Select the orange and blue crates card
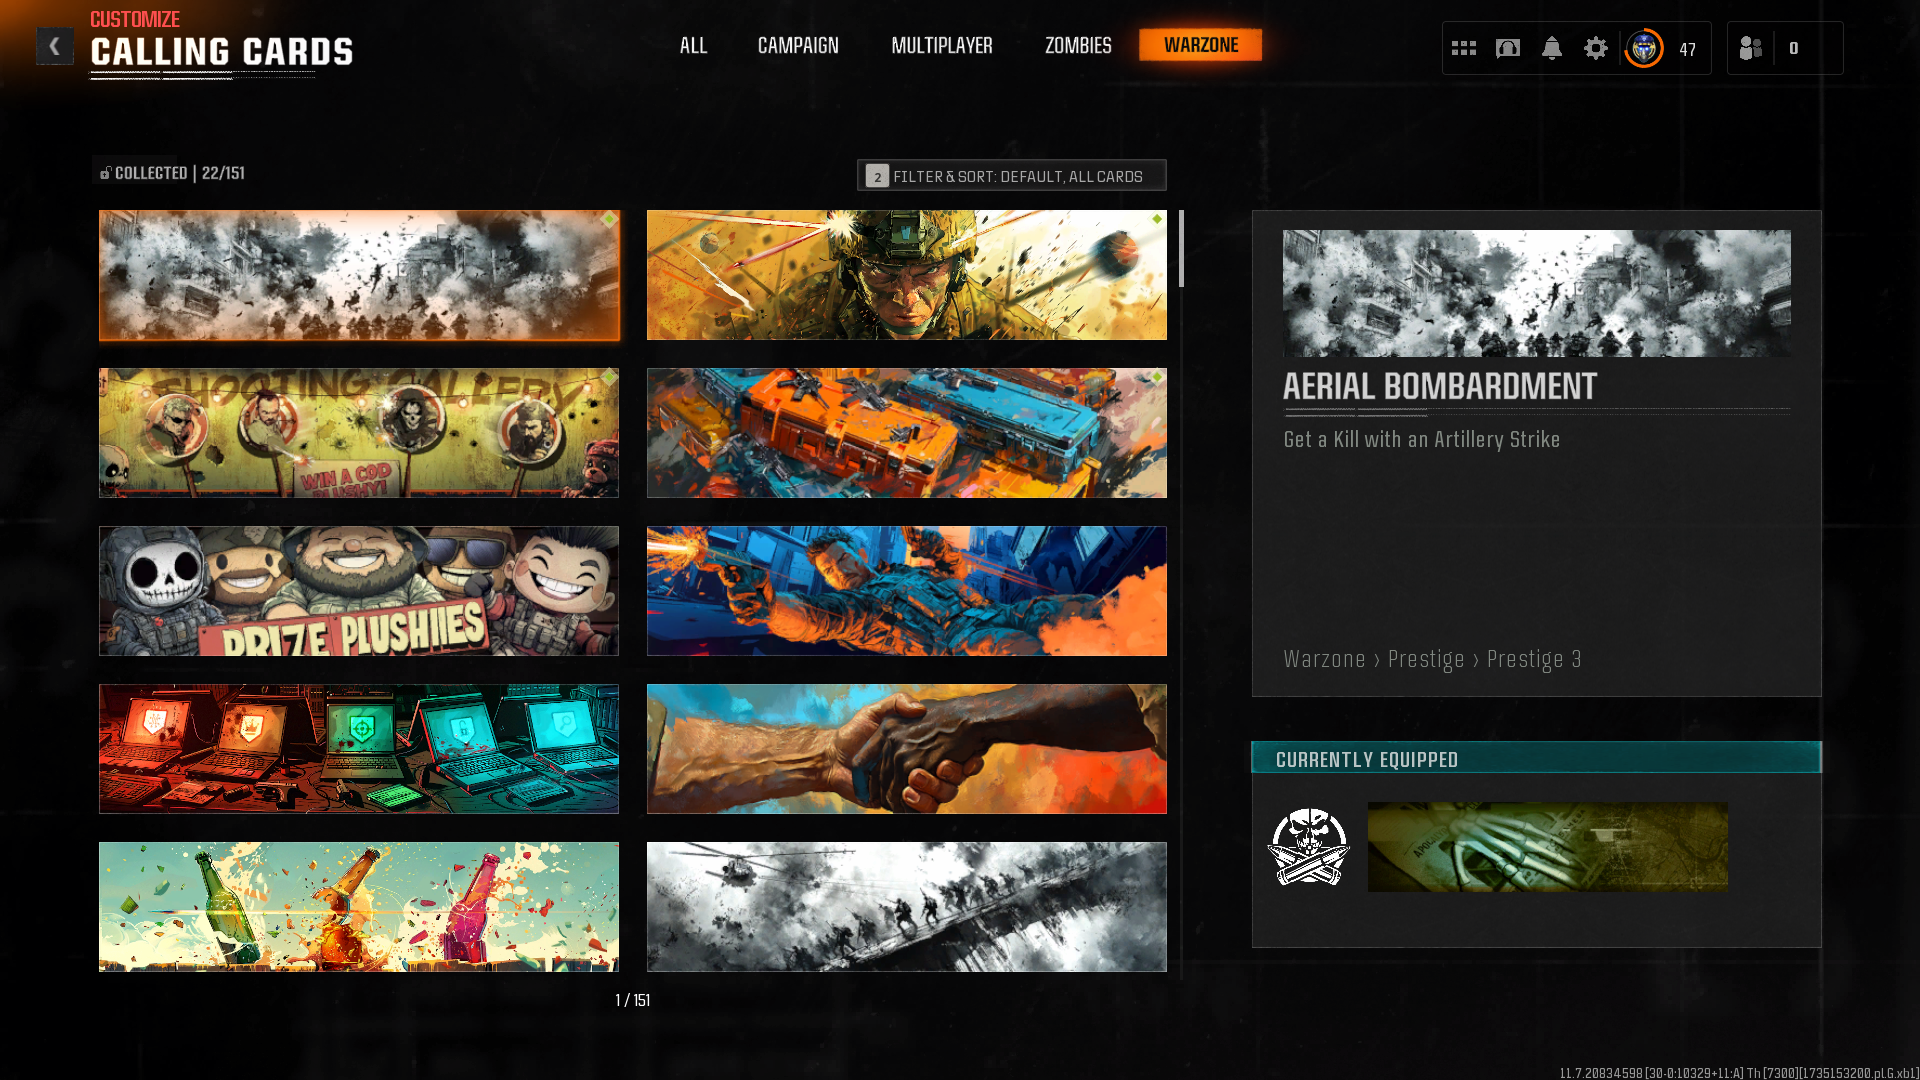 point(907,433)
